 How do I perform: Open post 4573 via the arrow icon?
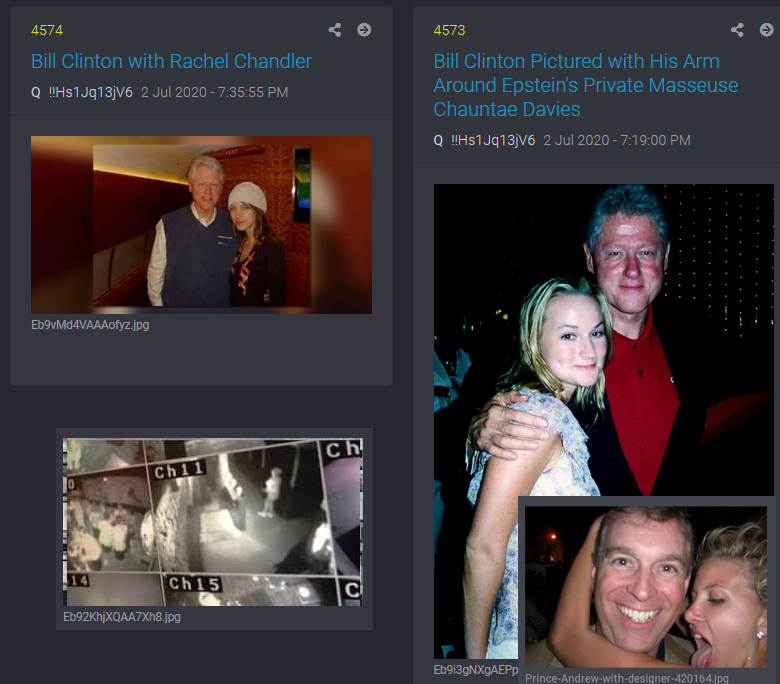[765, 30]
